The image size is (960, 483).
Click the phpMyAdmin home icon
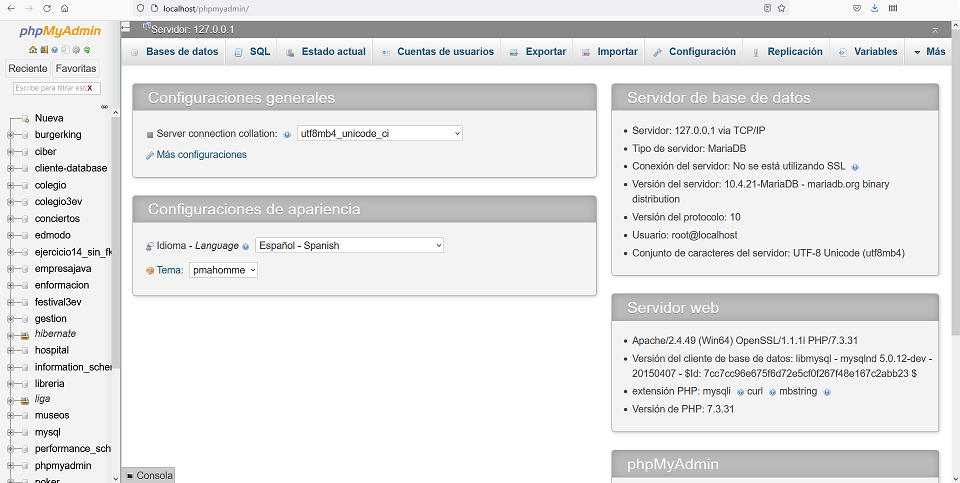pos(33,49)
